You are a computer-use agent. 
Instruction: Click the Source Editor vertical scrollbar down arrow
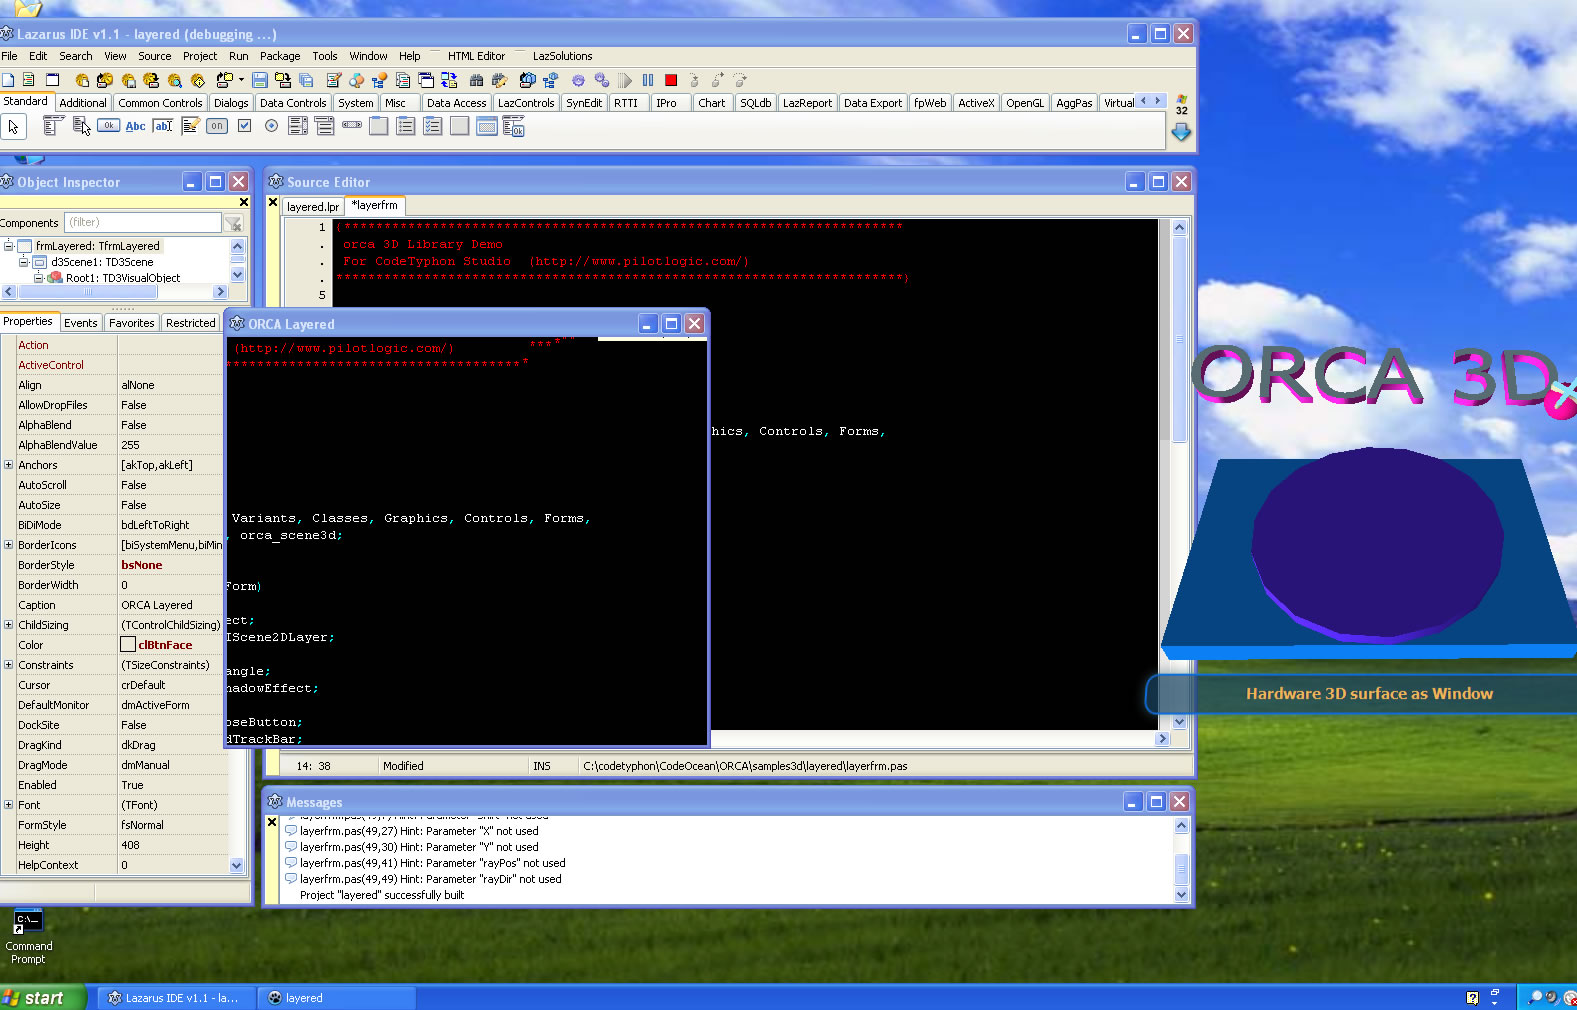1179,722
